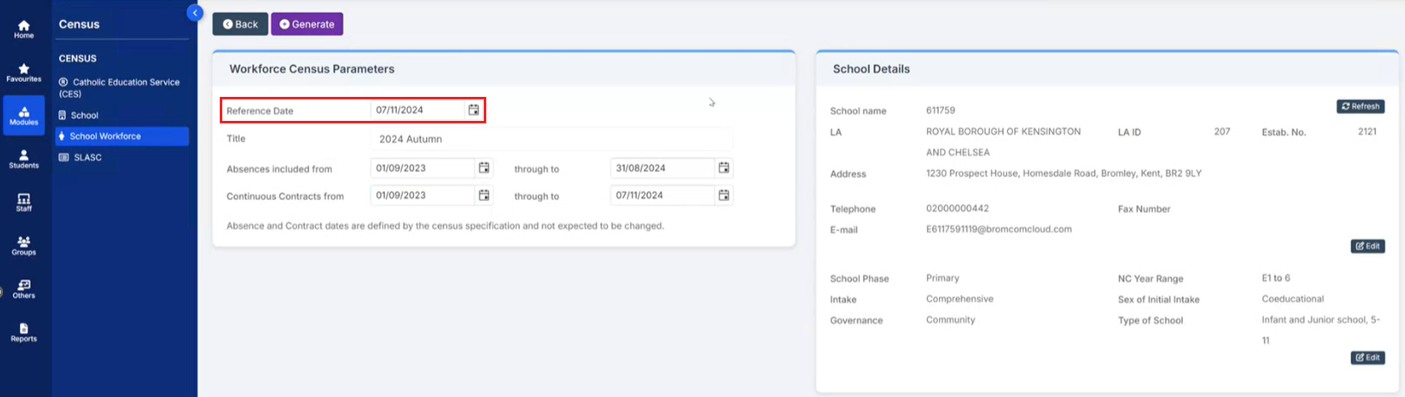This screenshot has height=397, width=1405.
Task: Select School Workforce menu item
Action: (x=122, y=136)
